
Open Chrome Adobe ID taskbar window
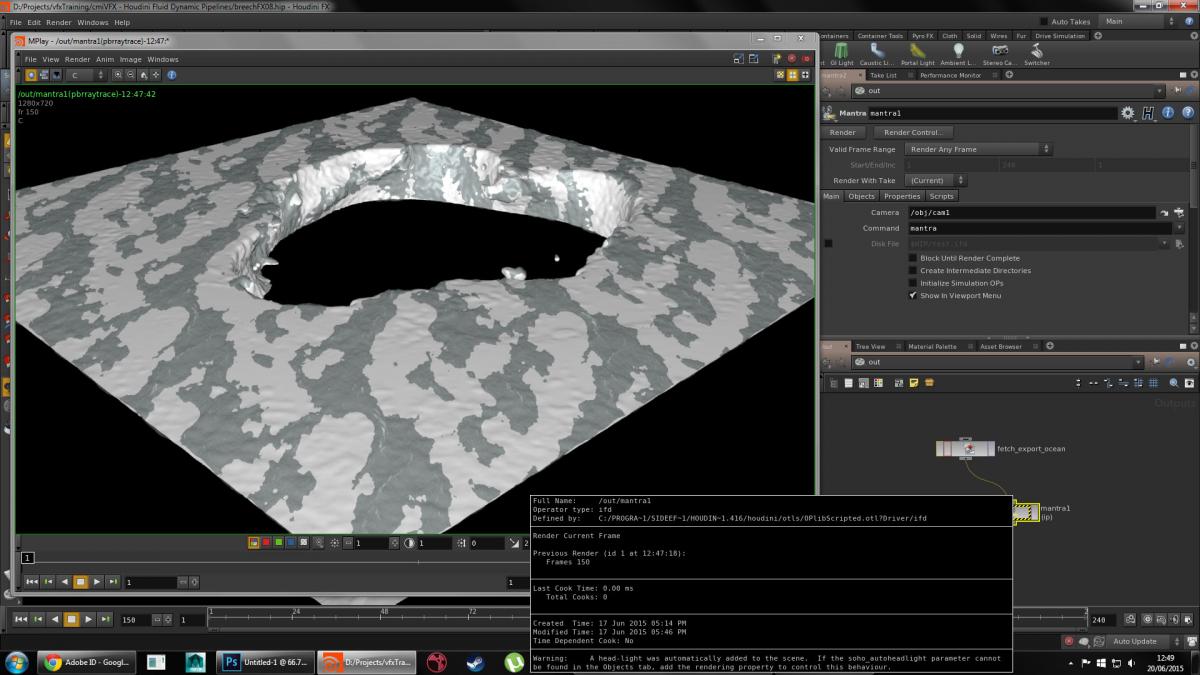click(84, 662)
